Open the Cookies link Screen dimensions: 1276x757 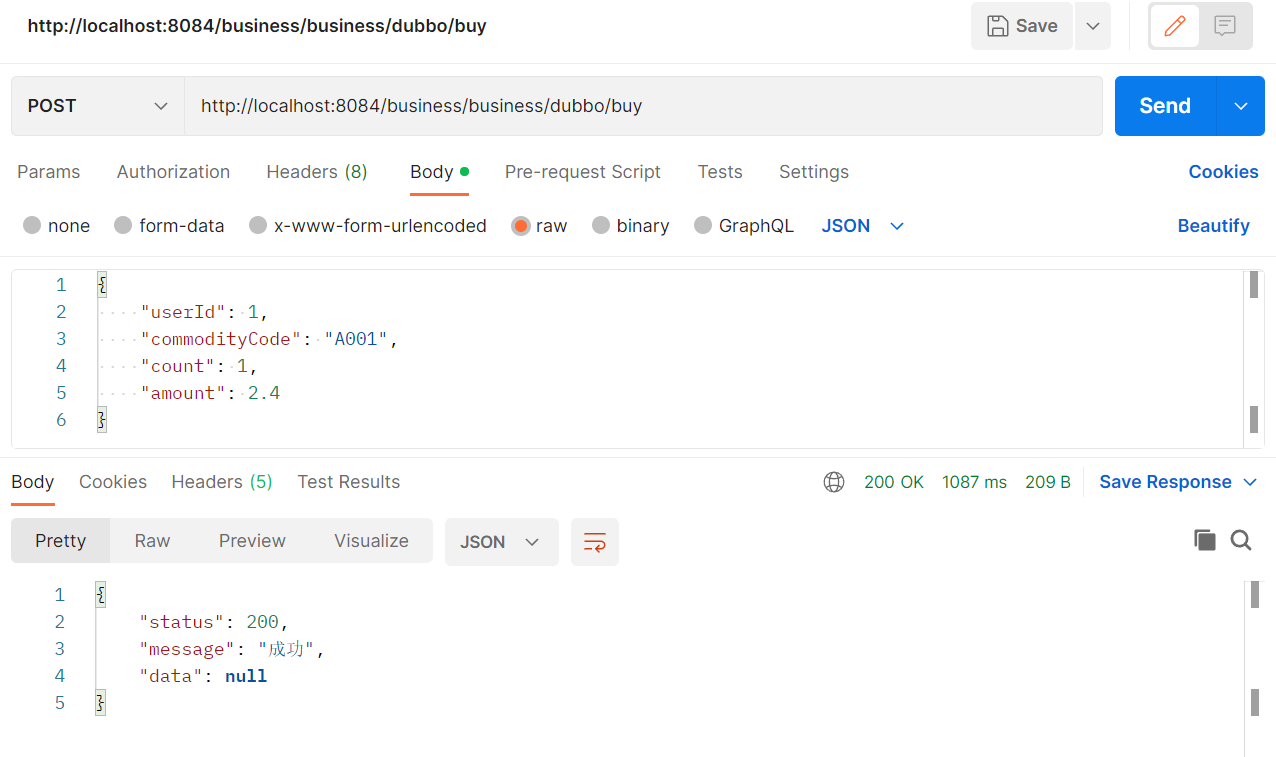point(1223,172)
